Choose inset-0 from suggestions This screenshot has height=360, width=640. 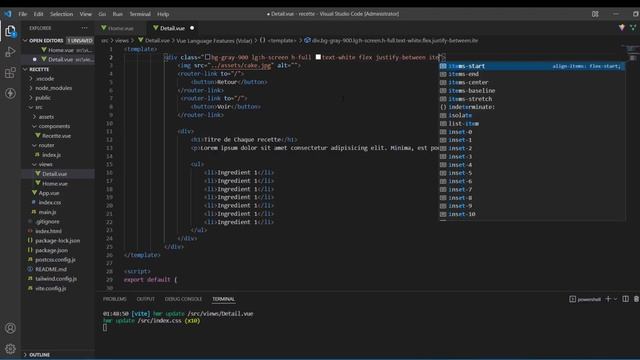point(532,132)
